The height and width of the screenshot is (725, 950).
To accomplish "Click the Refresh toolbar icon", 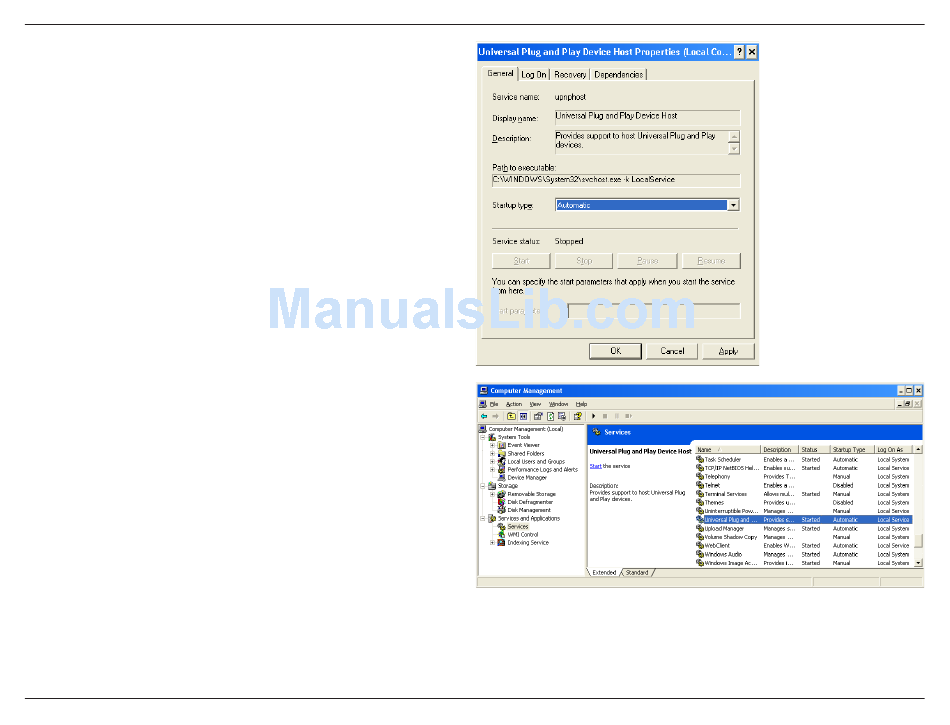I will (551, 416).
